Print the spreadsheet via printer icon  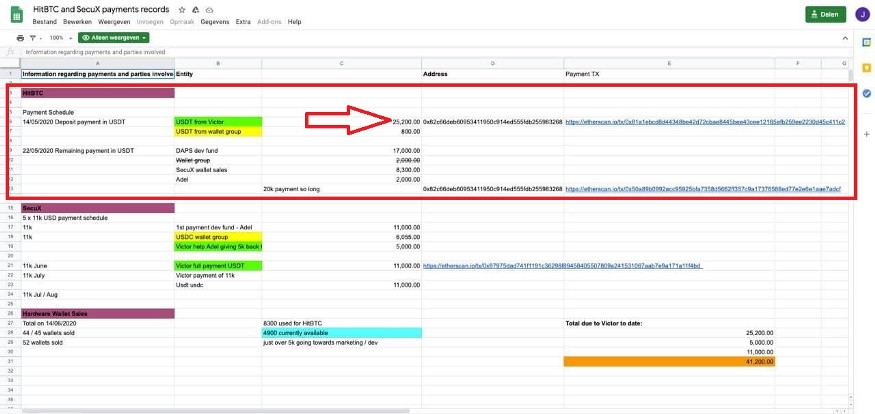21,38
